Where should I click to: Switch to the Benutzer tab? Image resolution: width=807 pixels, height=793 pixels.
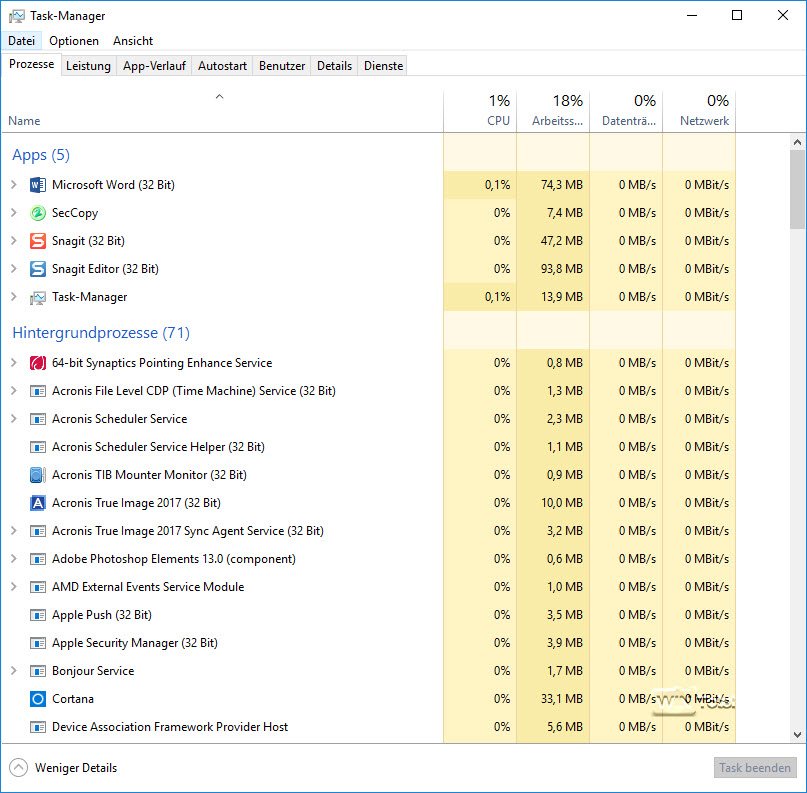pos(282,66)
